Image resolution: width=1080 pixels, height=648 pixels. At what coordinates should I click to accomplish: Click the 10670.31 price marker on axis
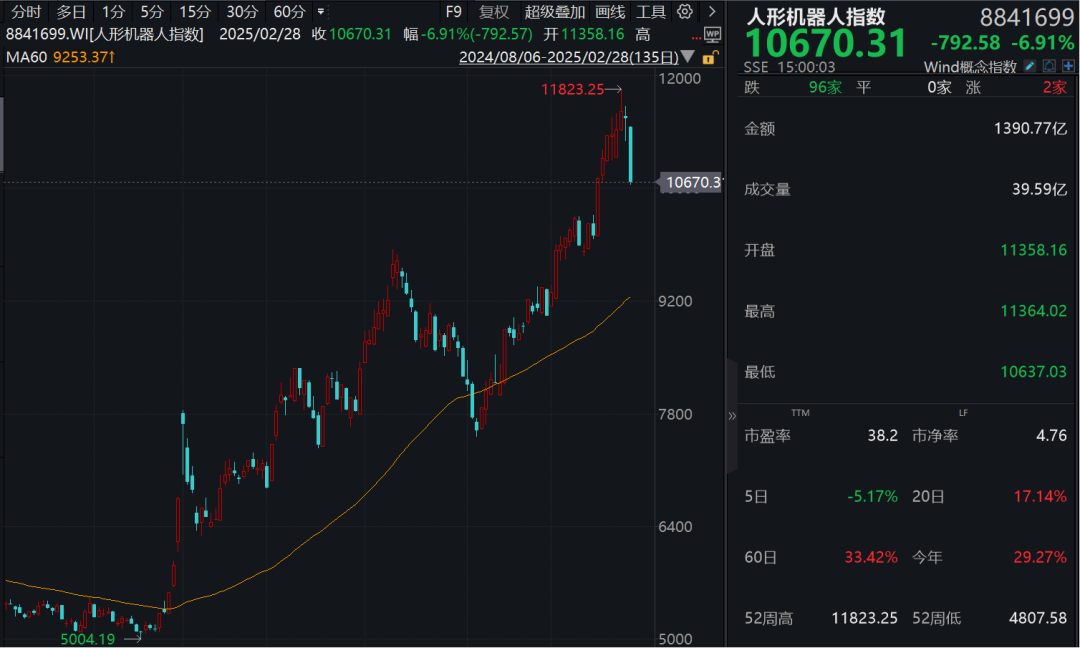point(691,182)
